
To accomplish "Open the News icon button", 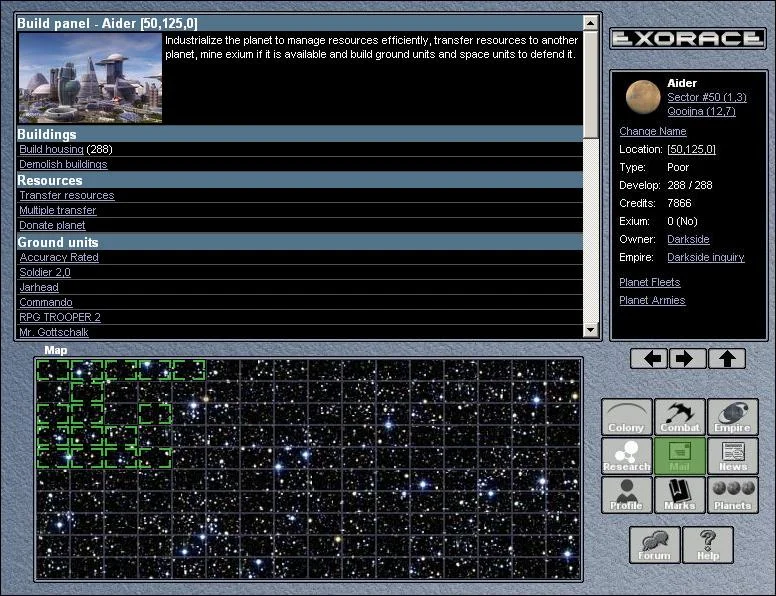I will pos(733,456).
